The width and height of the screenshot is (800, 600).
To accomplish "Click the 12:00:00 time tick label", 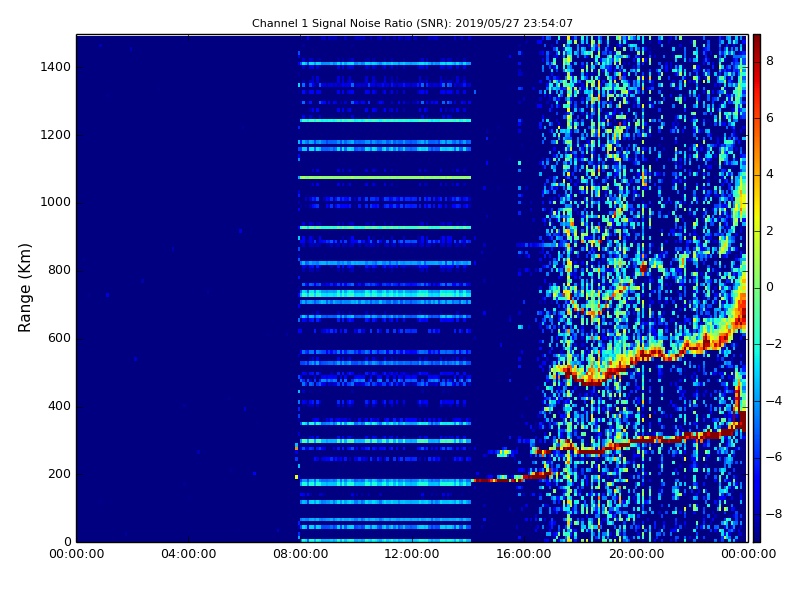I will [412, 554].
